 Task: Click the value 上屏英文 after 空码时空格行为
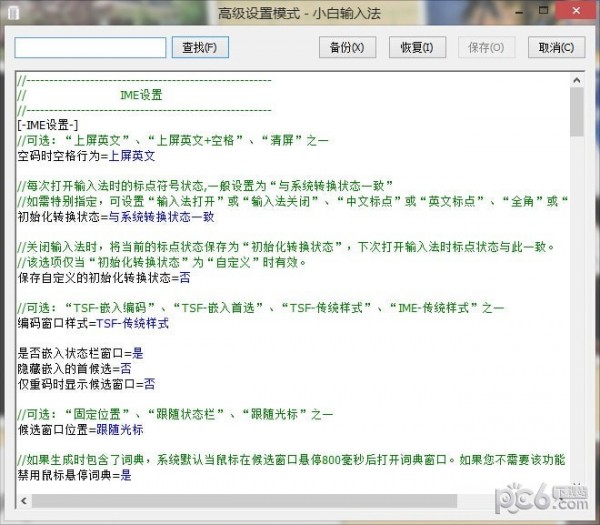click(132, 156)
